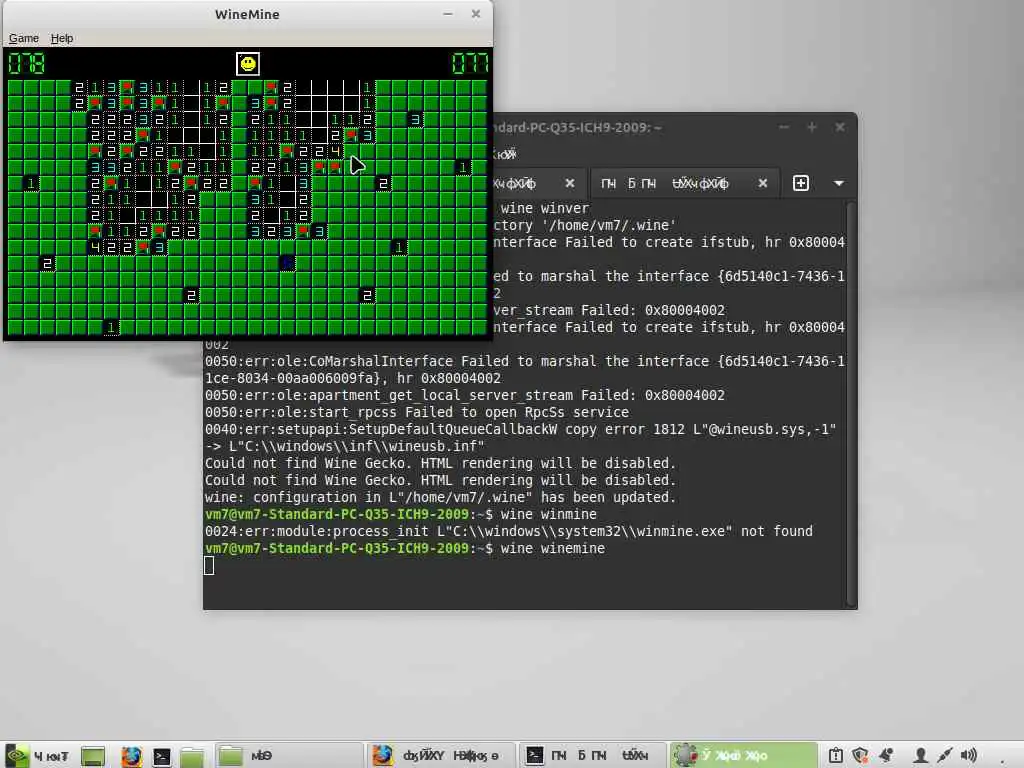Image resolution: width=1024 pixels, height=768 pixels.
Task: Click the lone 1 cell in the bottom row of the minefield
Action: tap(111, 327)
